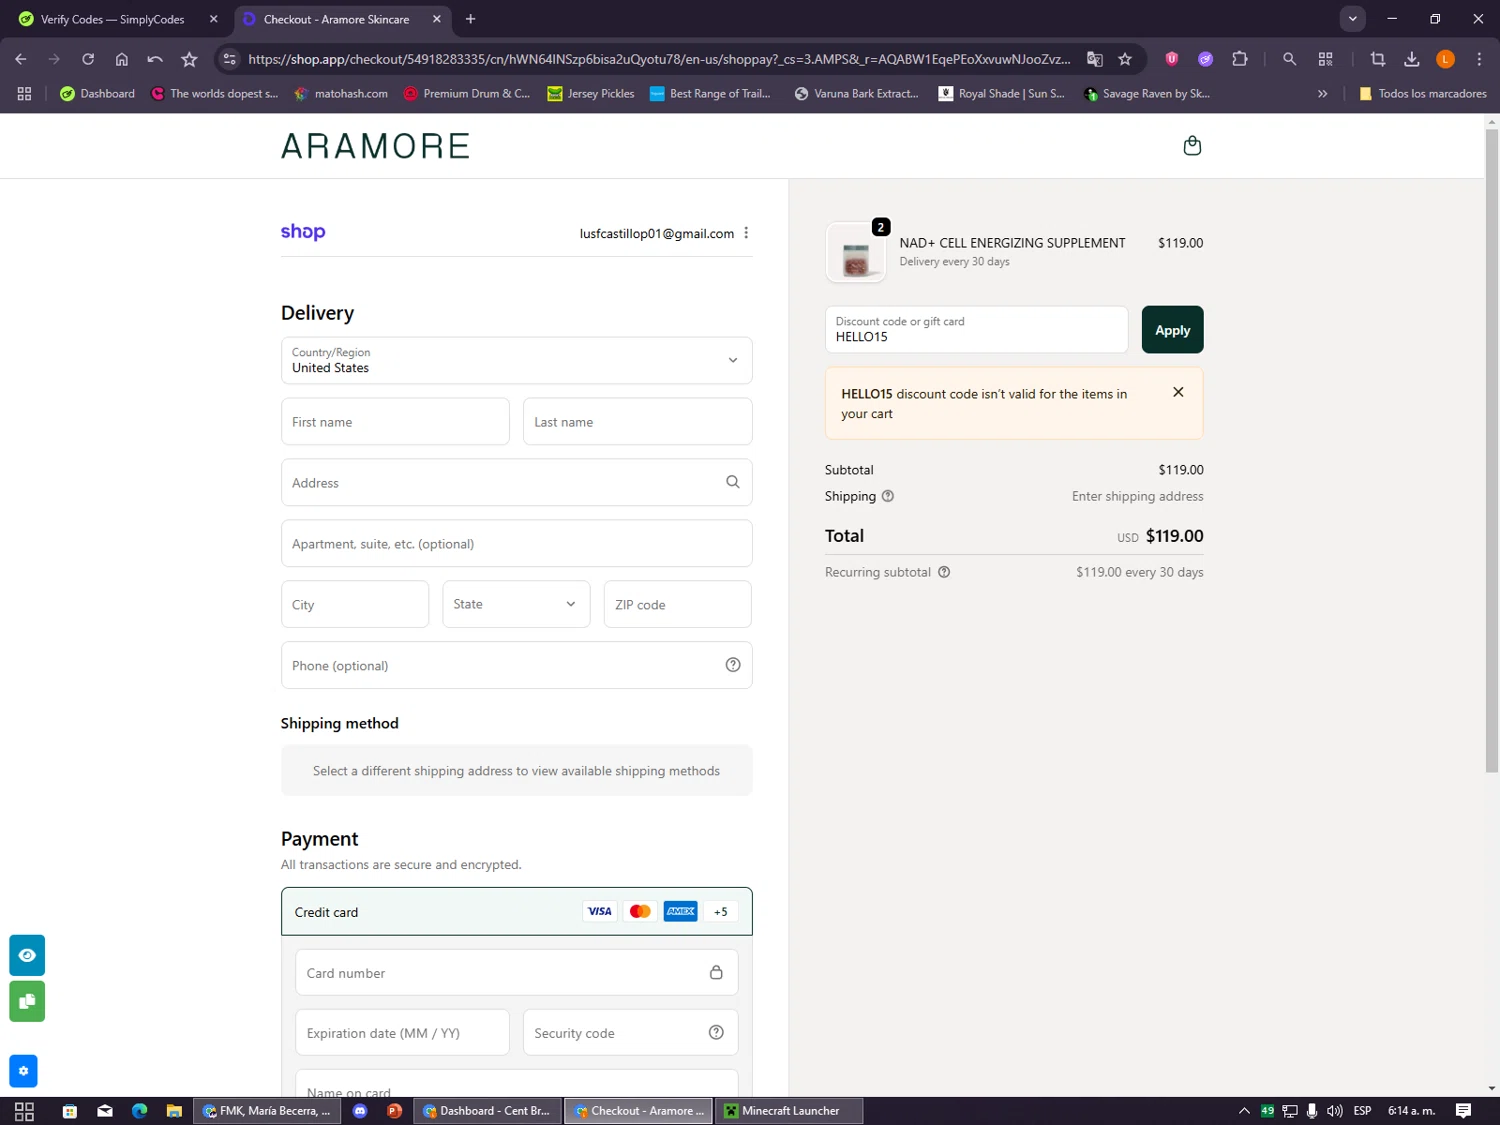This screenshot has height=1125, width=1500.
Task: Show hidden system tray icons
Action: coord(1244,1111)
